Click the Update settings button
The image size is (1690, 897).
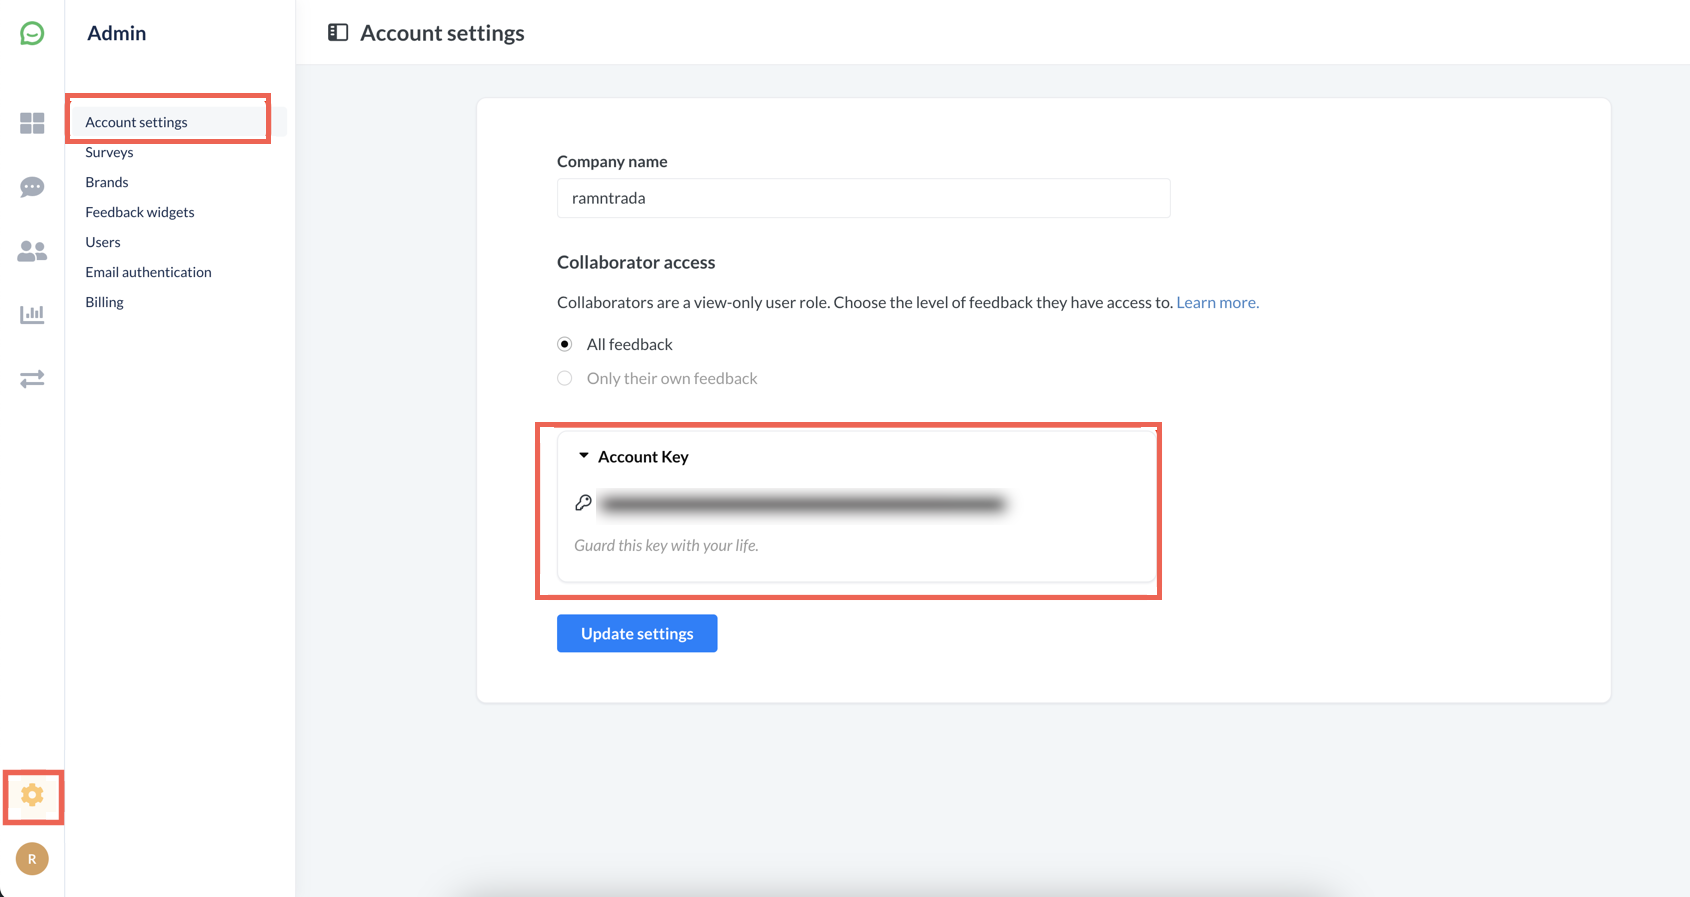pyautogui.click(x=637, y=633)
